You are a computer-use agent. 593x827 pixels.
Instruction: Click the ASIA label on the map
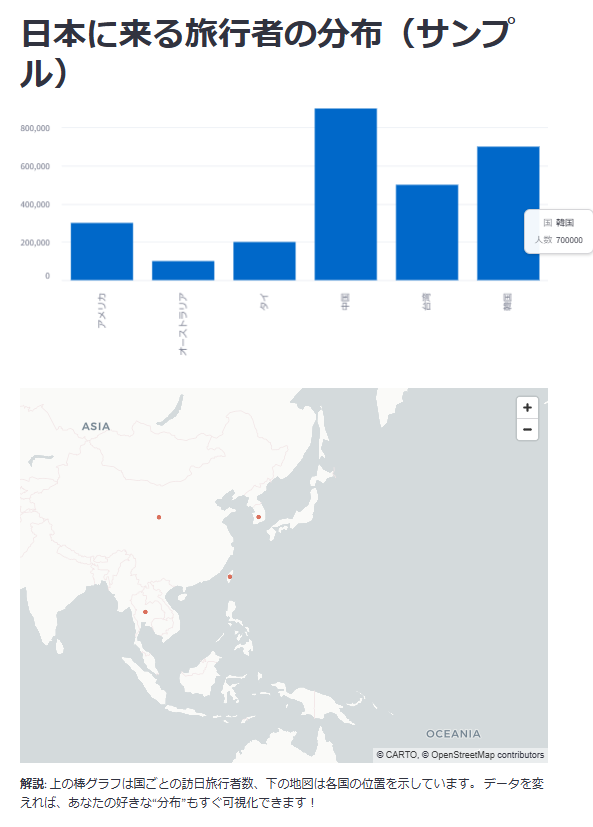(x=96, y=426)
